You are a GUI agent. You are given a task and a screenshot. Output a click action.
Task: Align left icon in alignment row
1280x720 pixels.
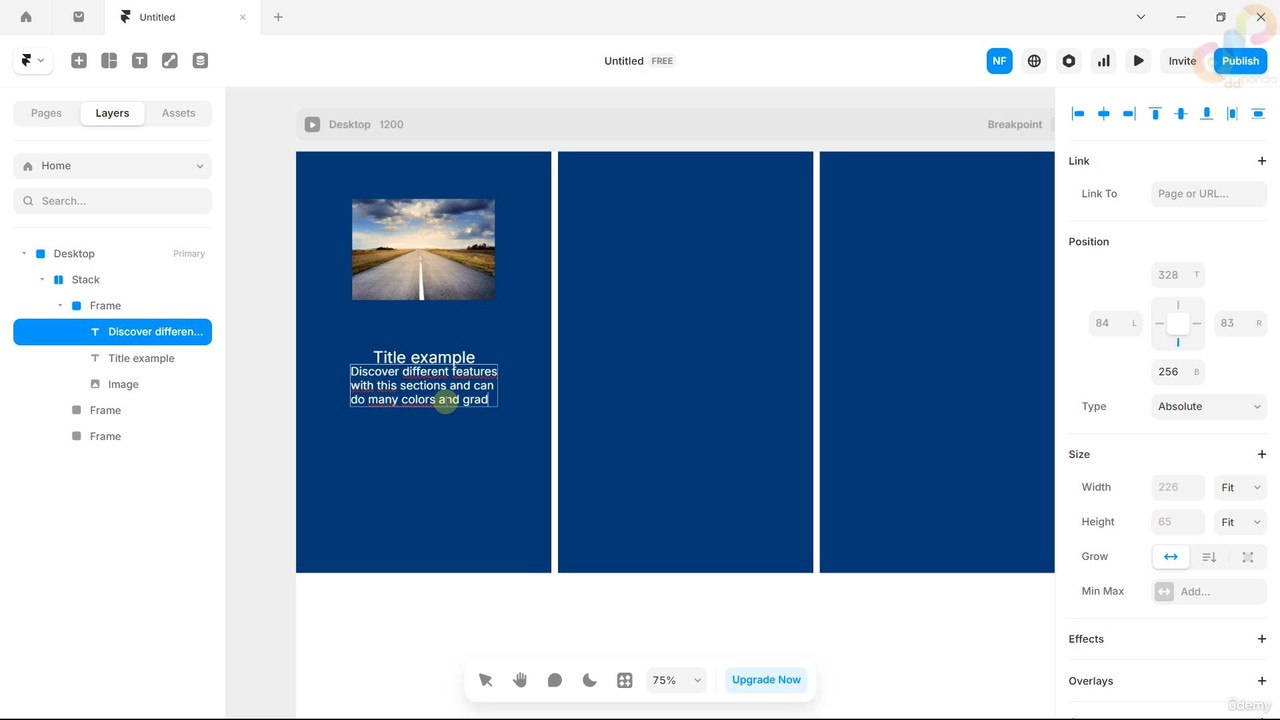click(x=1078, y=114)
